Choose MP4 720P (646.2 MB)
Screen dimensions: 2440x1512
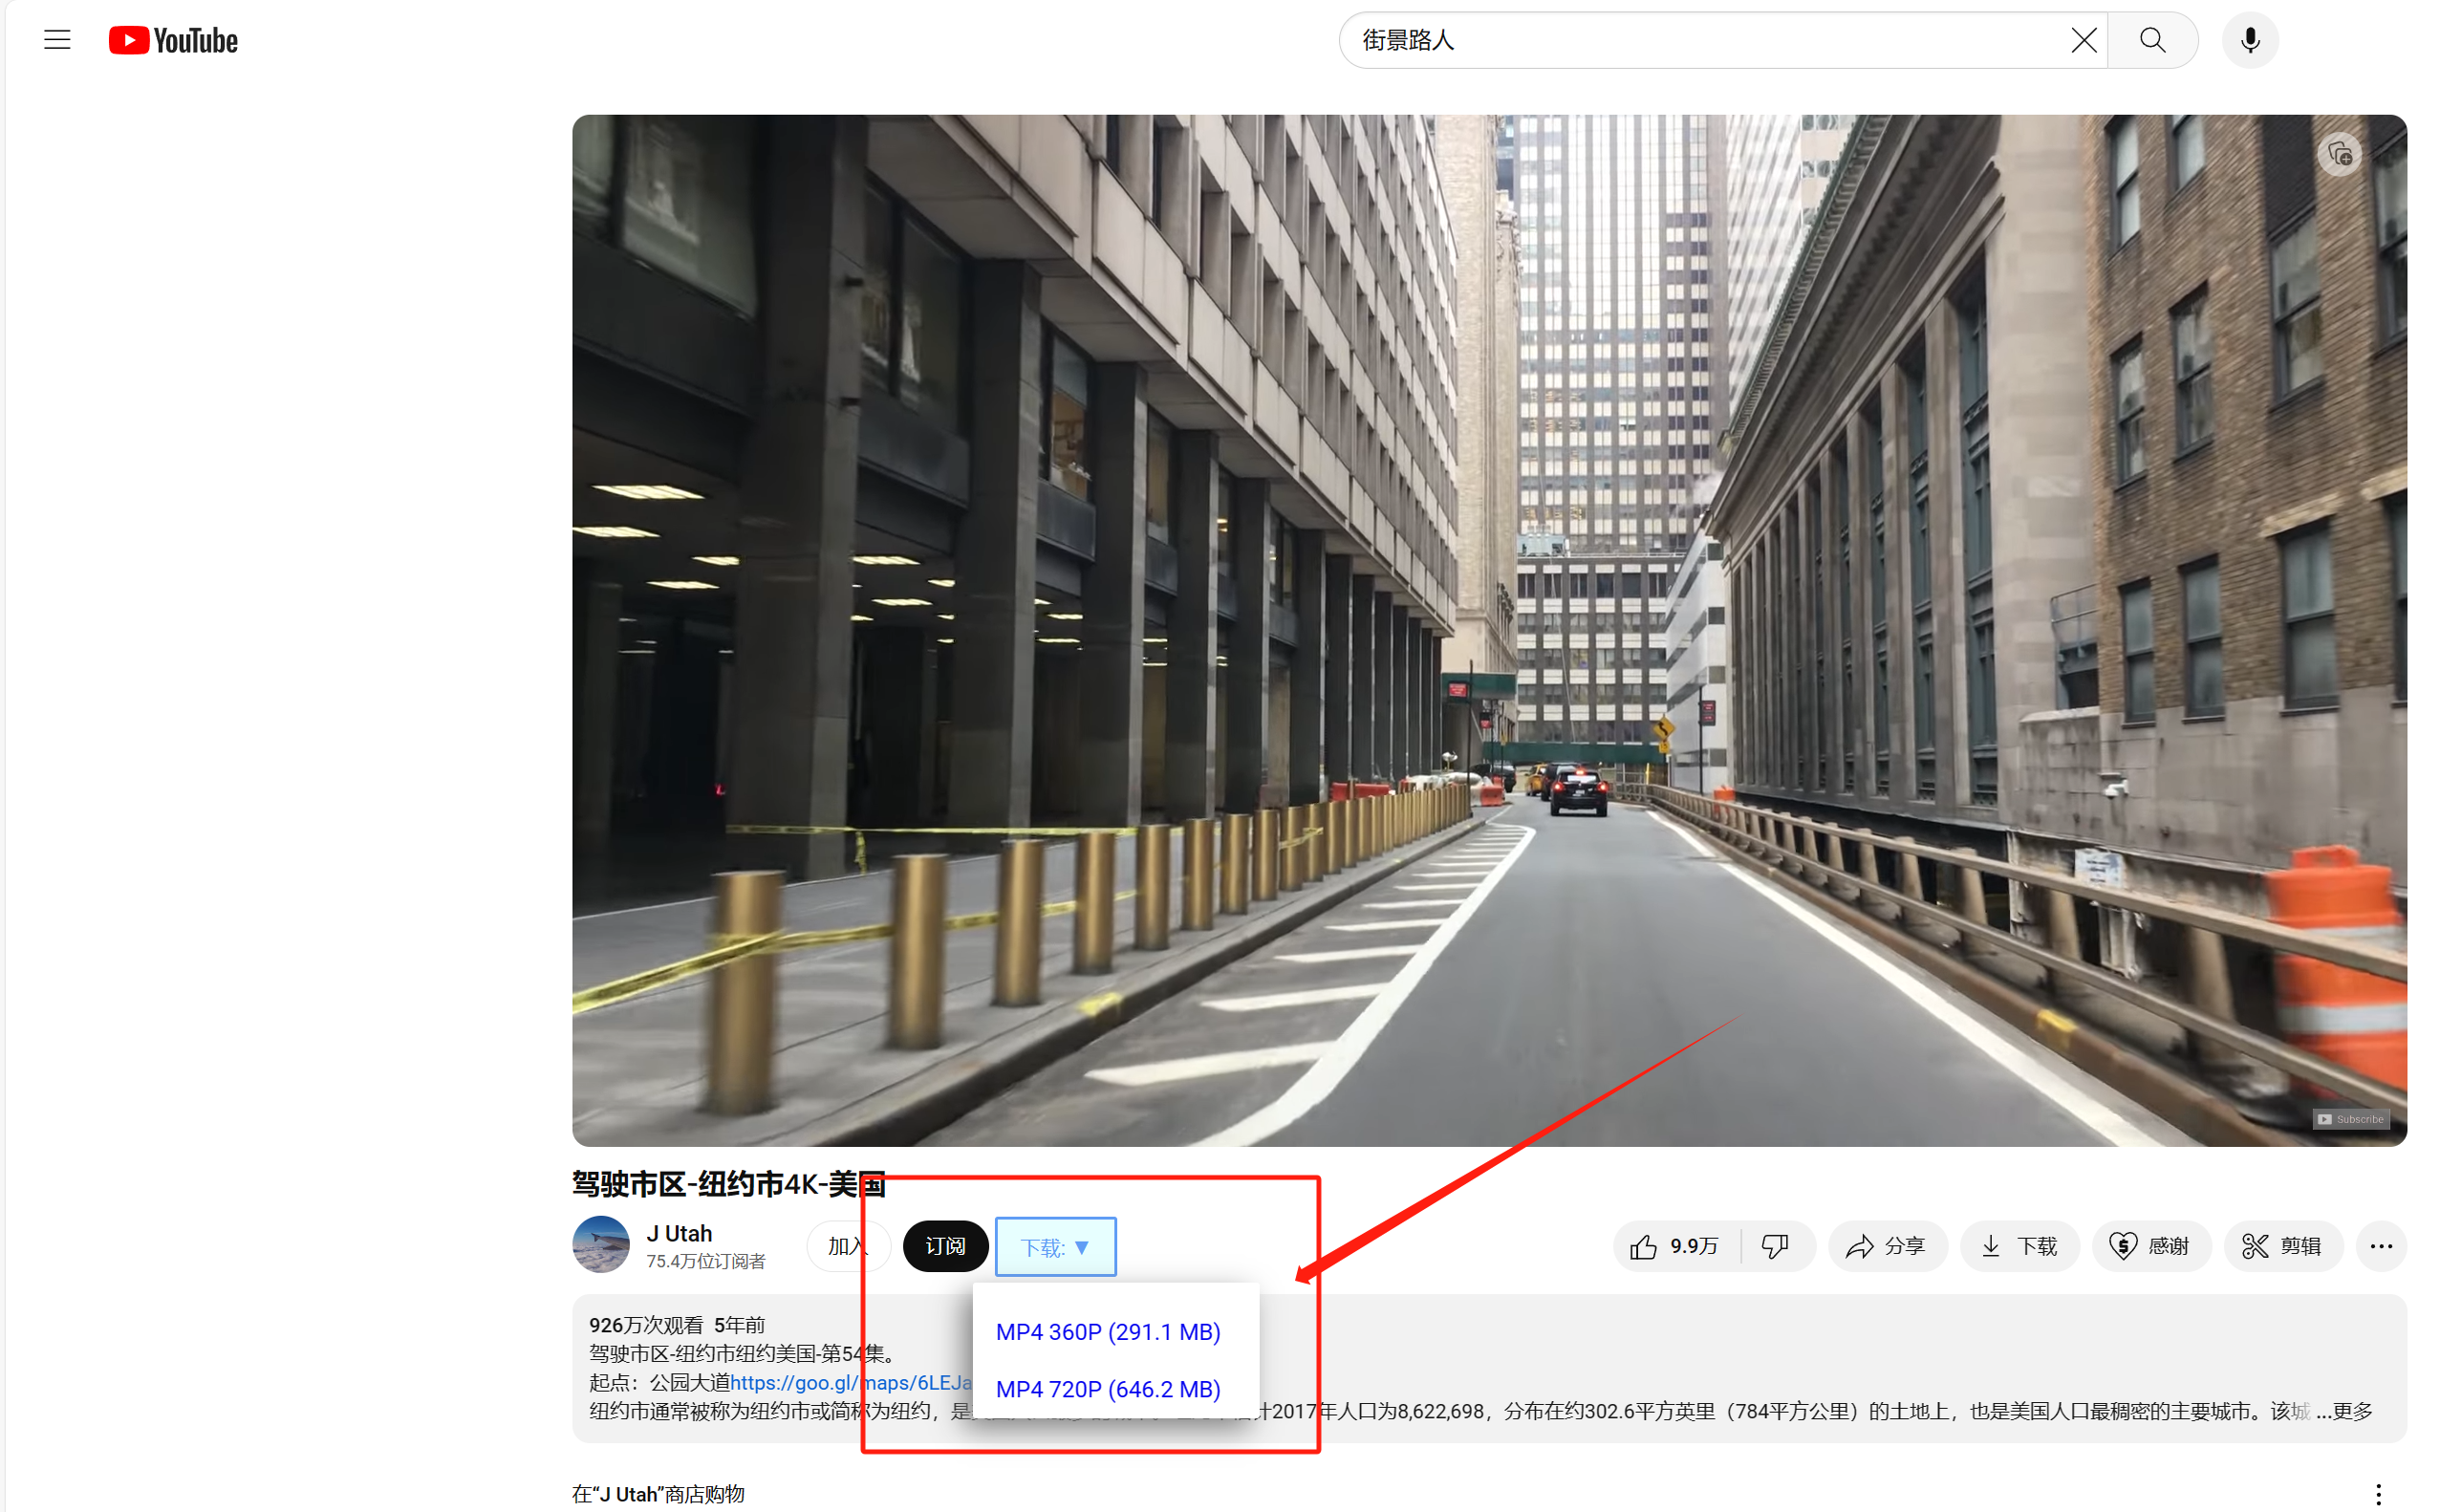[x=1108, y=1389]
